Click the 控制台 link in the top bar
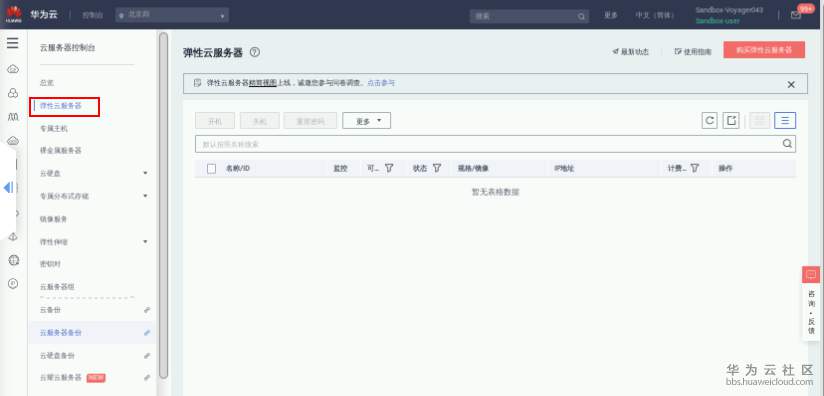Screen dimensions: 824x396 tap(92, 15)
